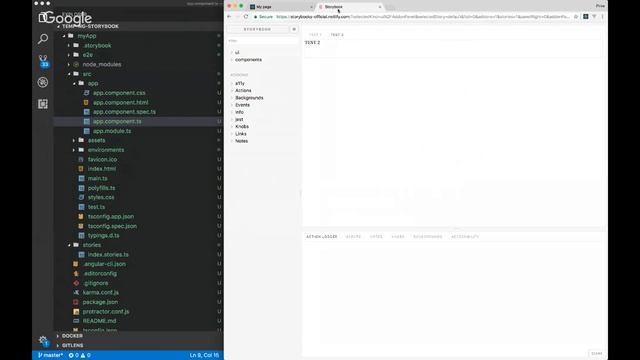Click Storybook shortcuts button next to the title
The width and height of the screenshot is (640, 360).
coord(294,29)
